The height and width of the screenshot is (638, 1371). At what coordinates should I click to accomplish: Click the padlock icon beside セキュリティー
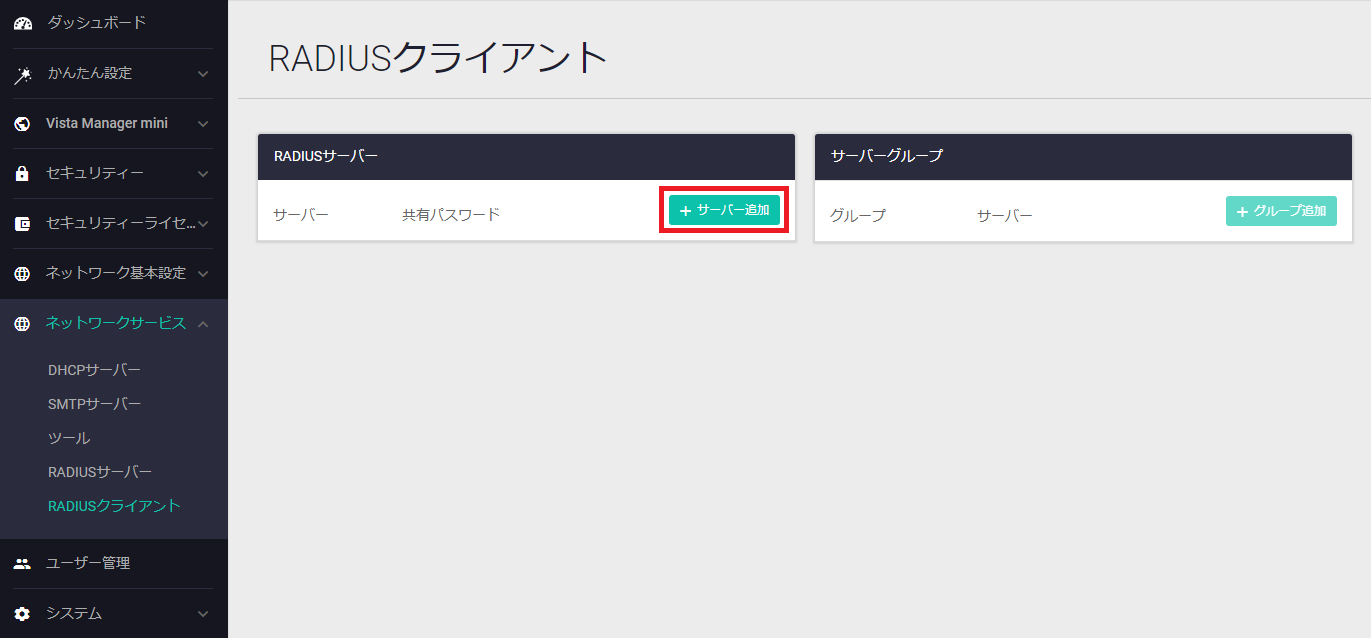22,173
